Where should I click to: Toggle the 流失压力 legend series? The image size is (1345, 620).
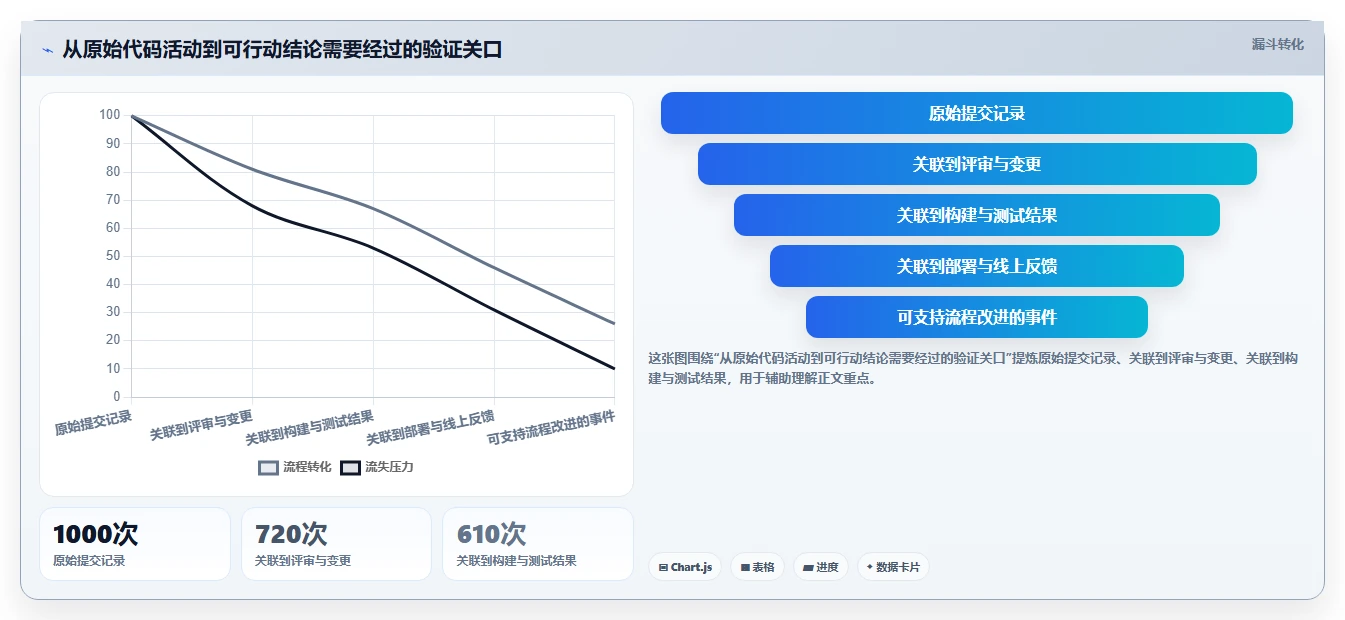pos(376,467)
